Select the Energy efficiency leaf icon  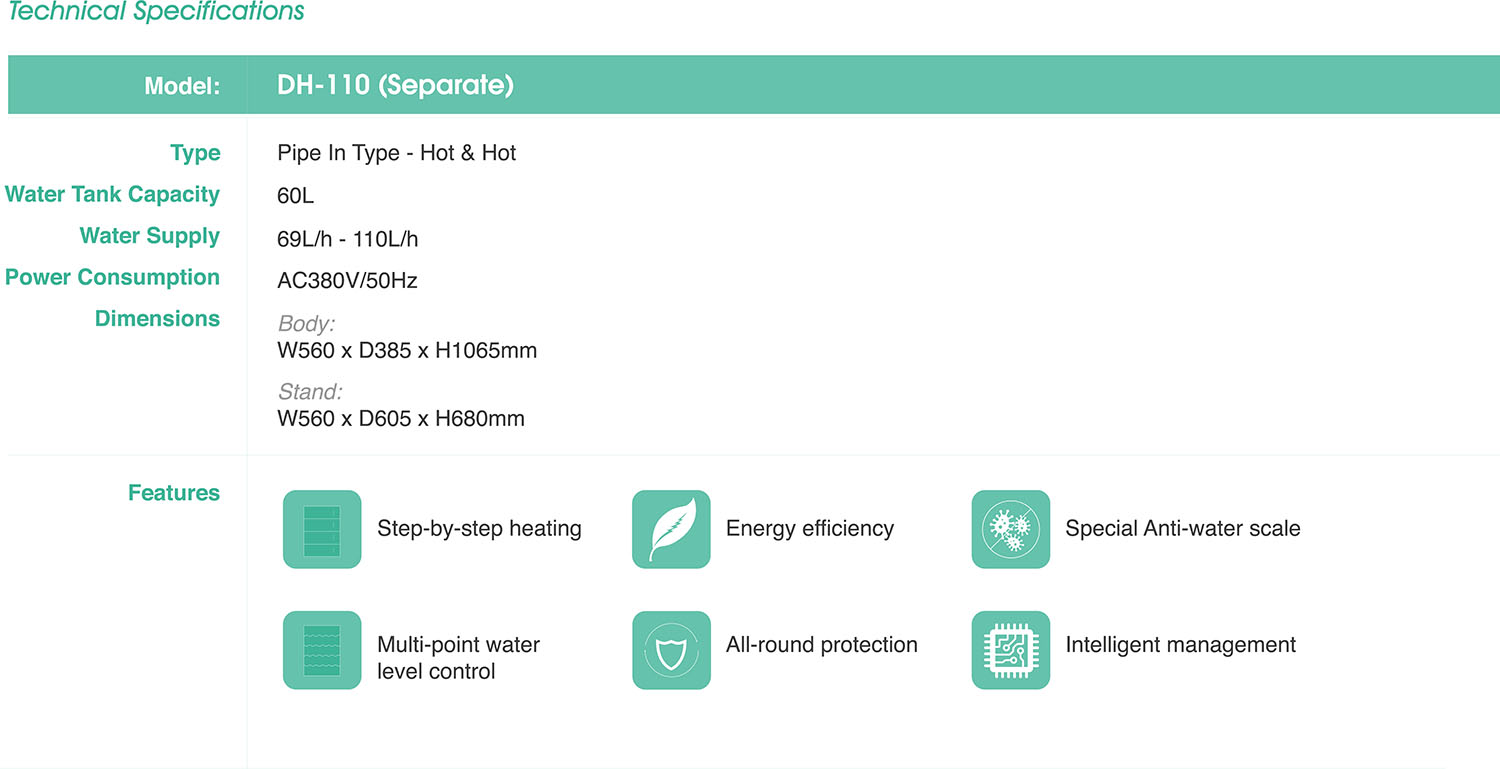point(671,529)
